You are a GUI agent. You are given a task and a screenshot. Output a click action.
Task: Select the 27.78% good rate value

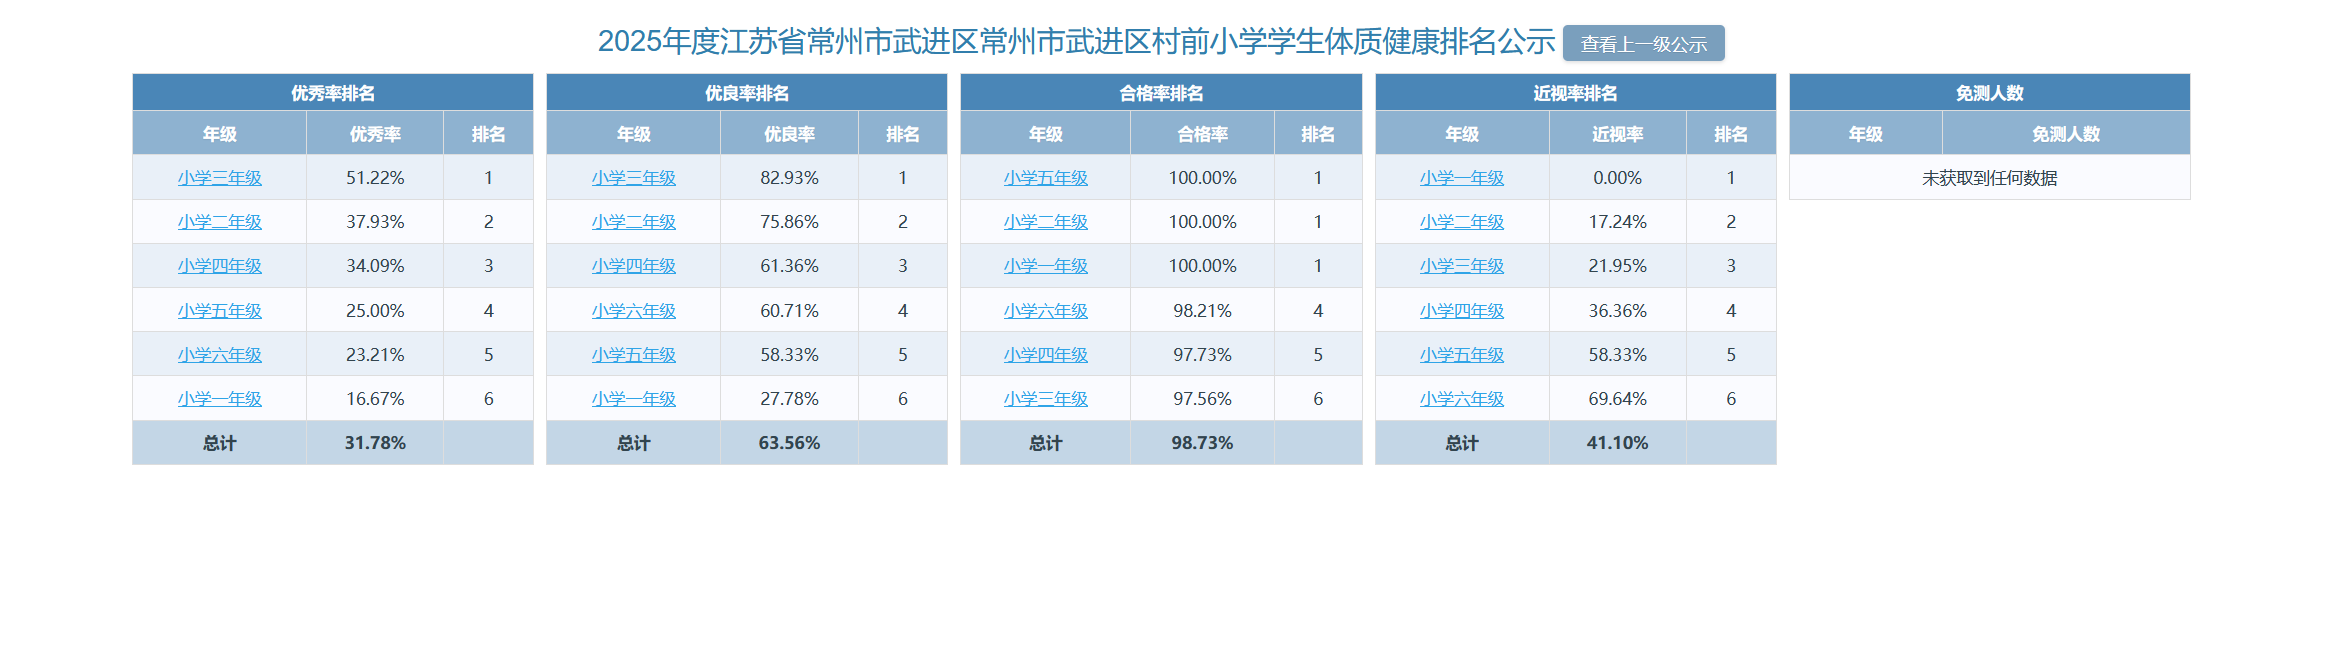tap(789, 399)
